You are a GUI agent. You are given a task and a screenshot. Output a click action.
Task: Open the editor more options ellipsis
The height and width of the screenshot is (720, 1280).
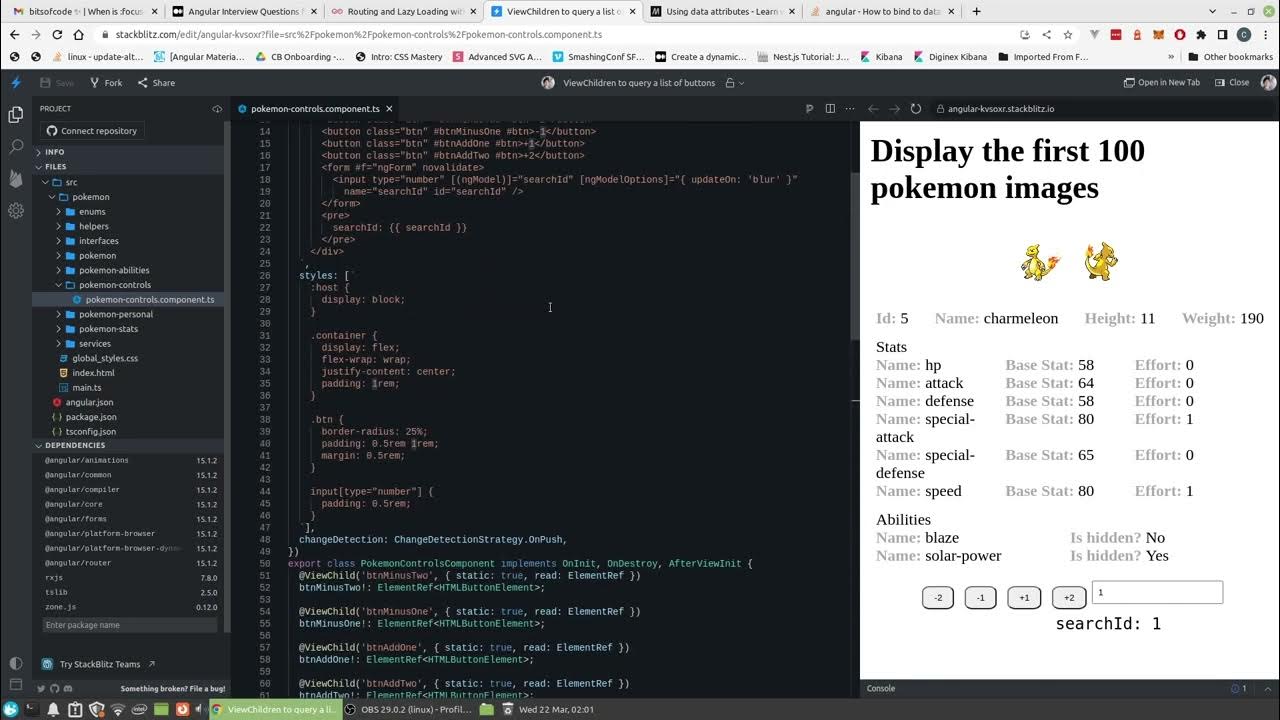849,108
